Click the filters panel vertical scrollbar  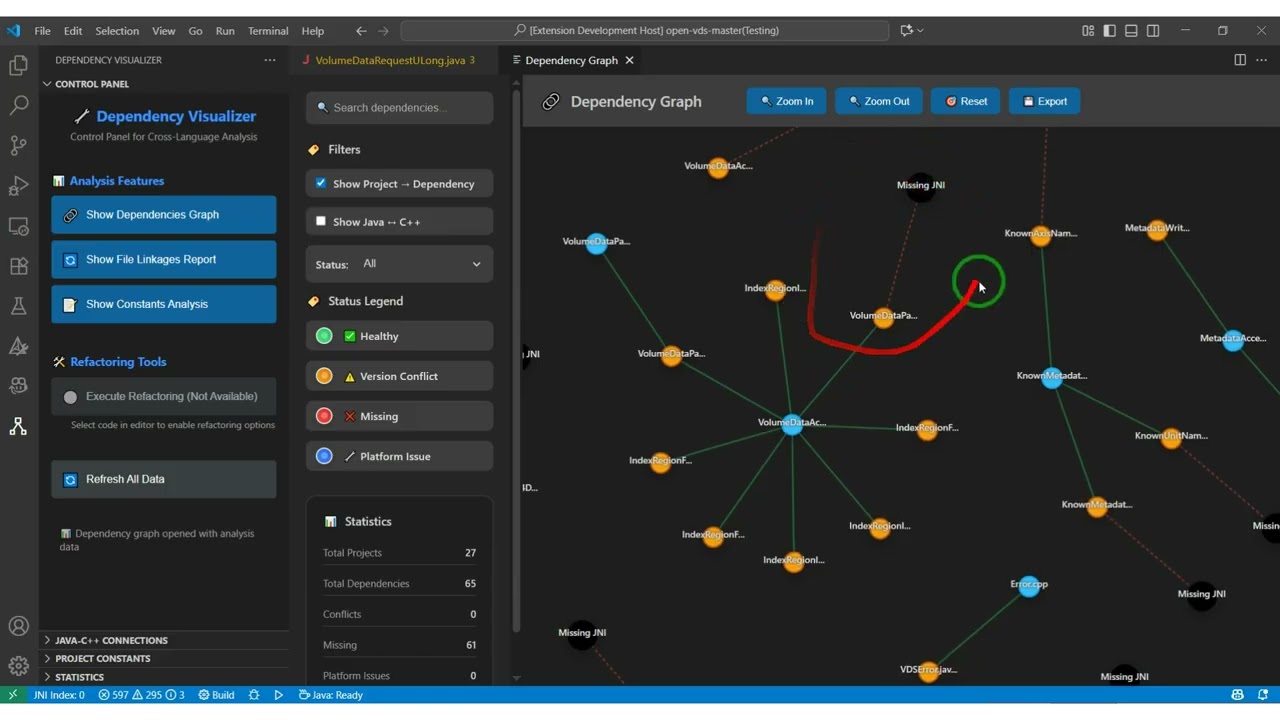[516, 360]
